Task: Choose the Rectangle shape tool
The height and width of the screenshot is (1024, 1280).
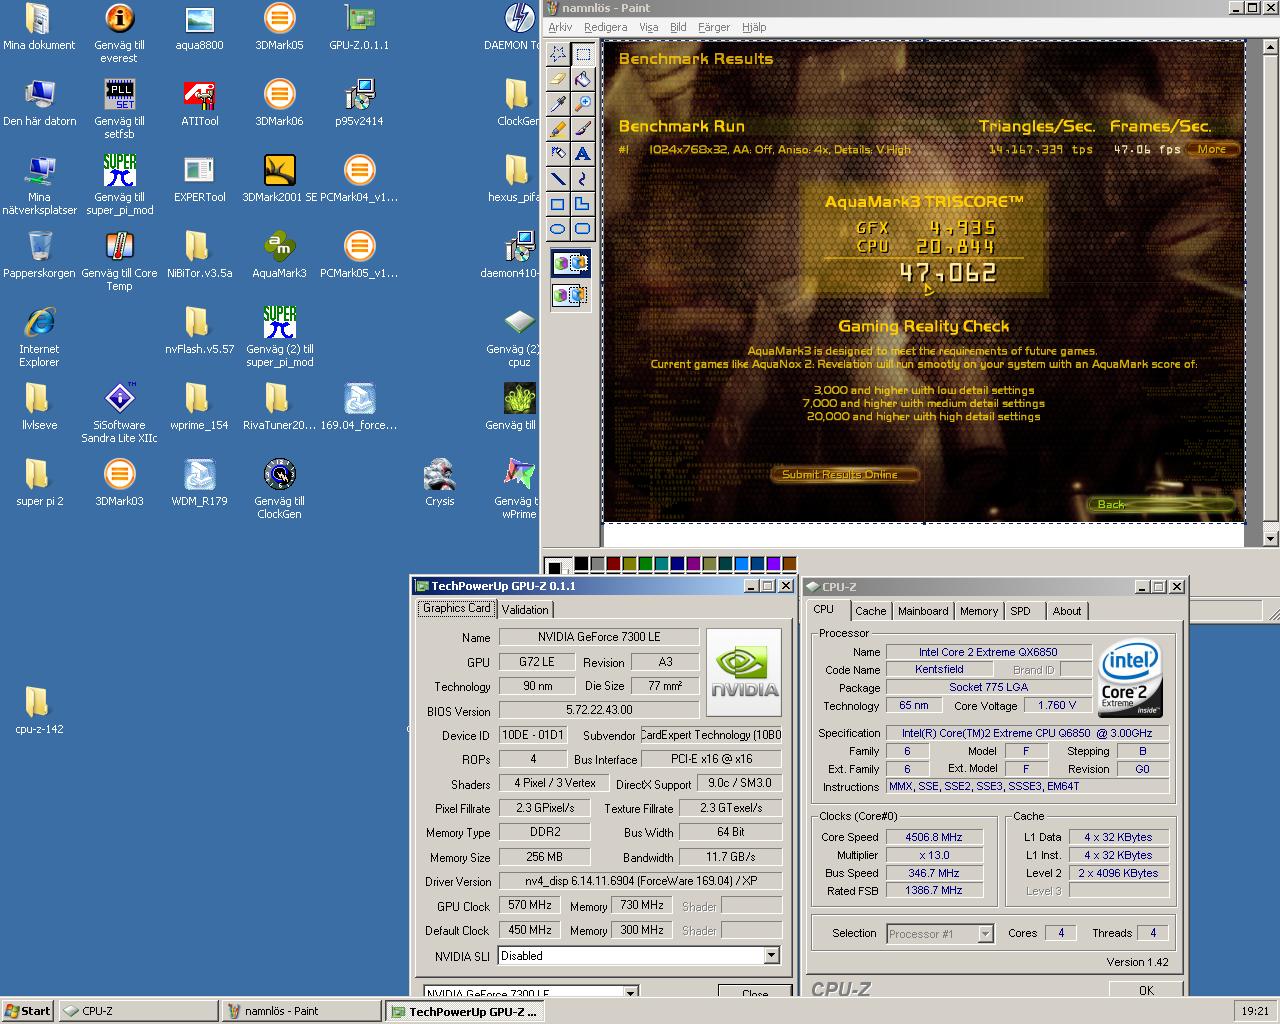Action: point(558,204)
